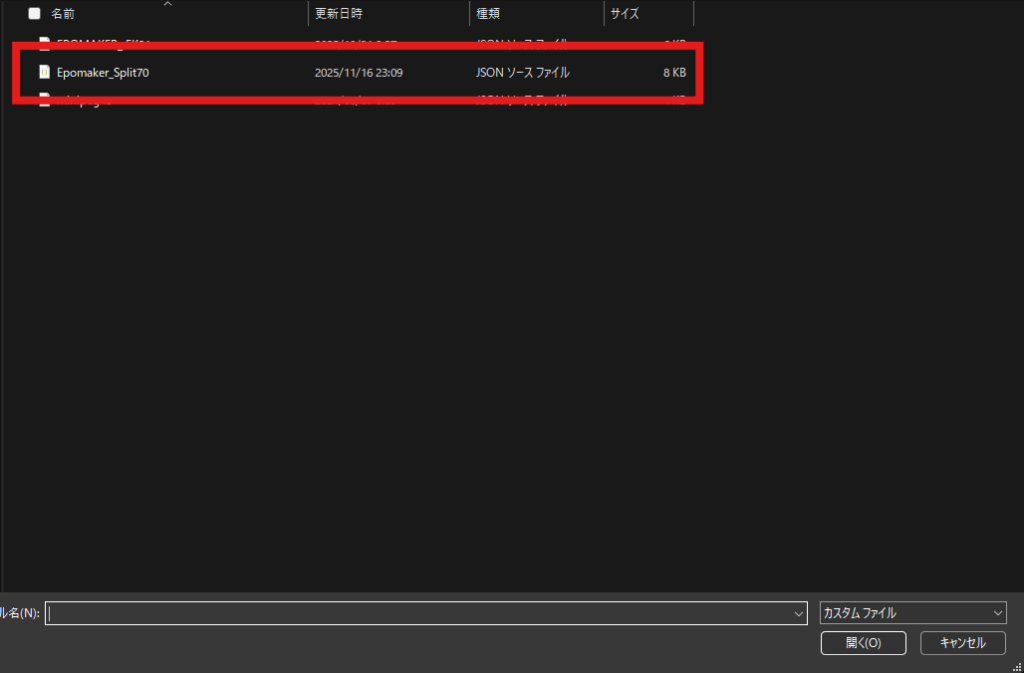Image resolution: width=1024 pixels, height=673 pixels.
Task: Click JSON ソース ファイル type of Epomaker_Split70
Action: tap(523, 72)
